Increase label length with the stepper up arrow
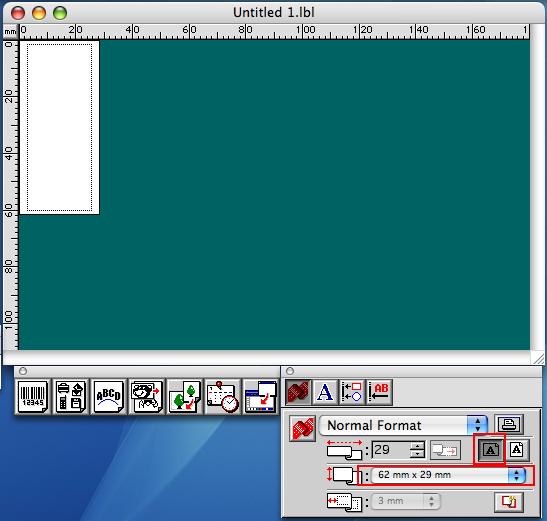This screenshot has height=521, width=547. (x=417, y=446)
